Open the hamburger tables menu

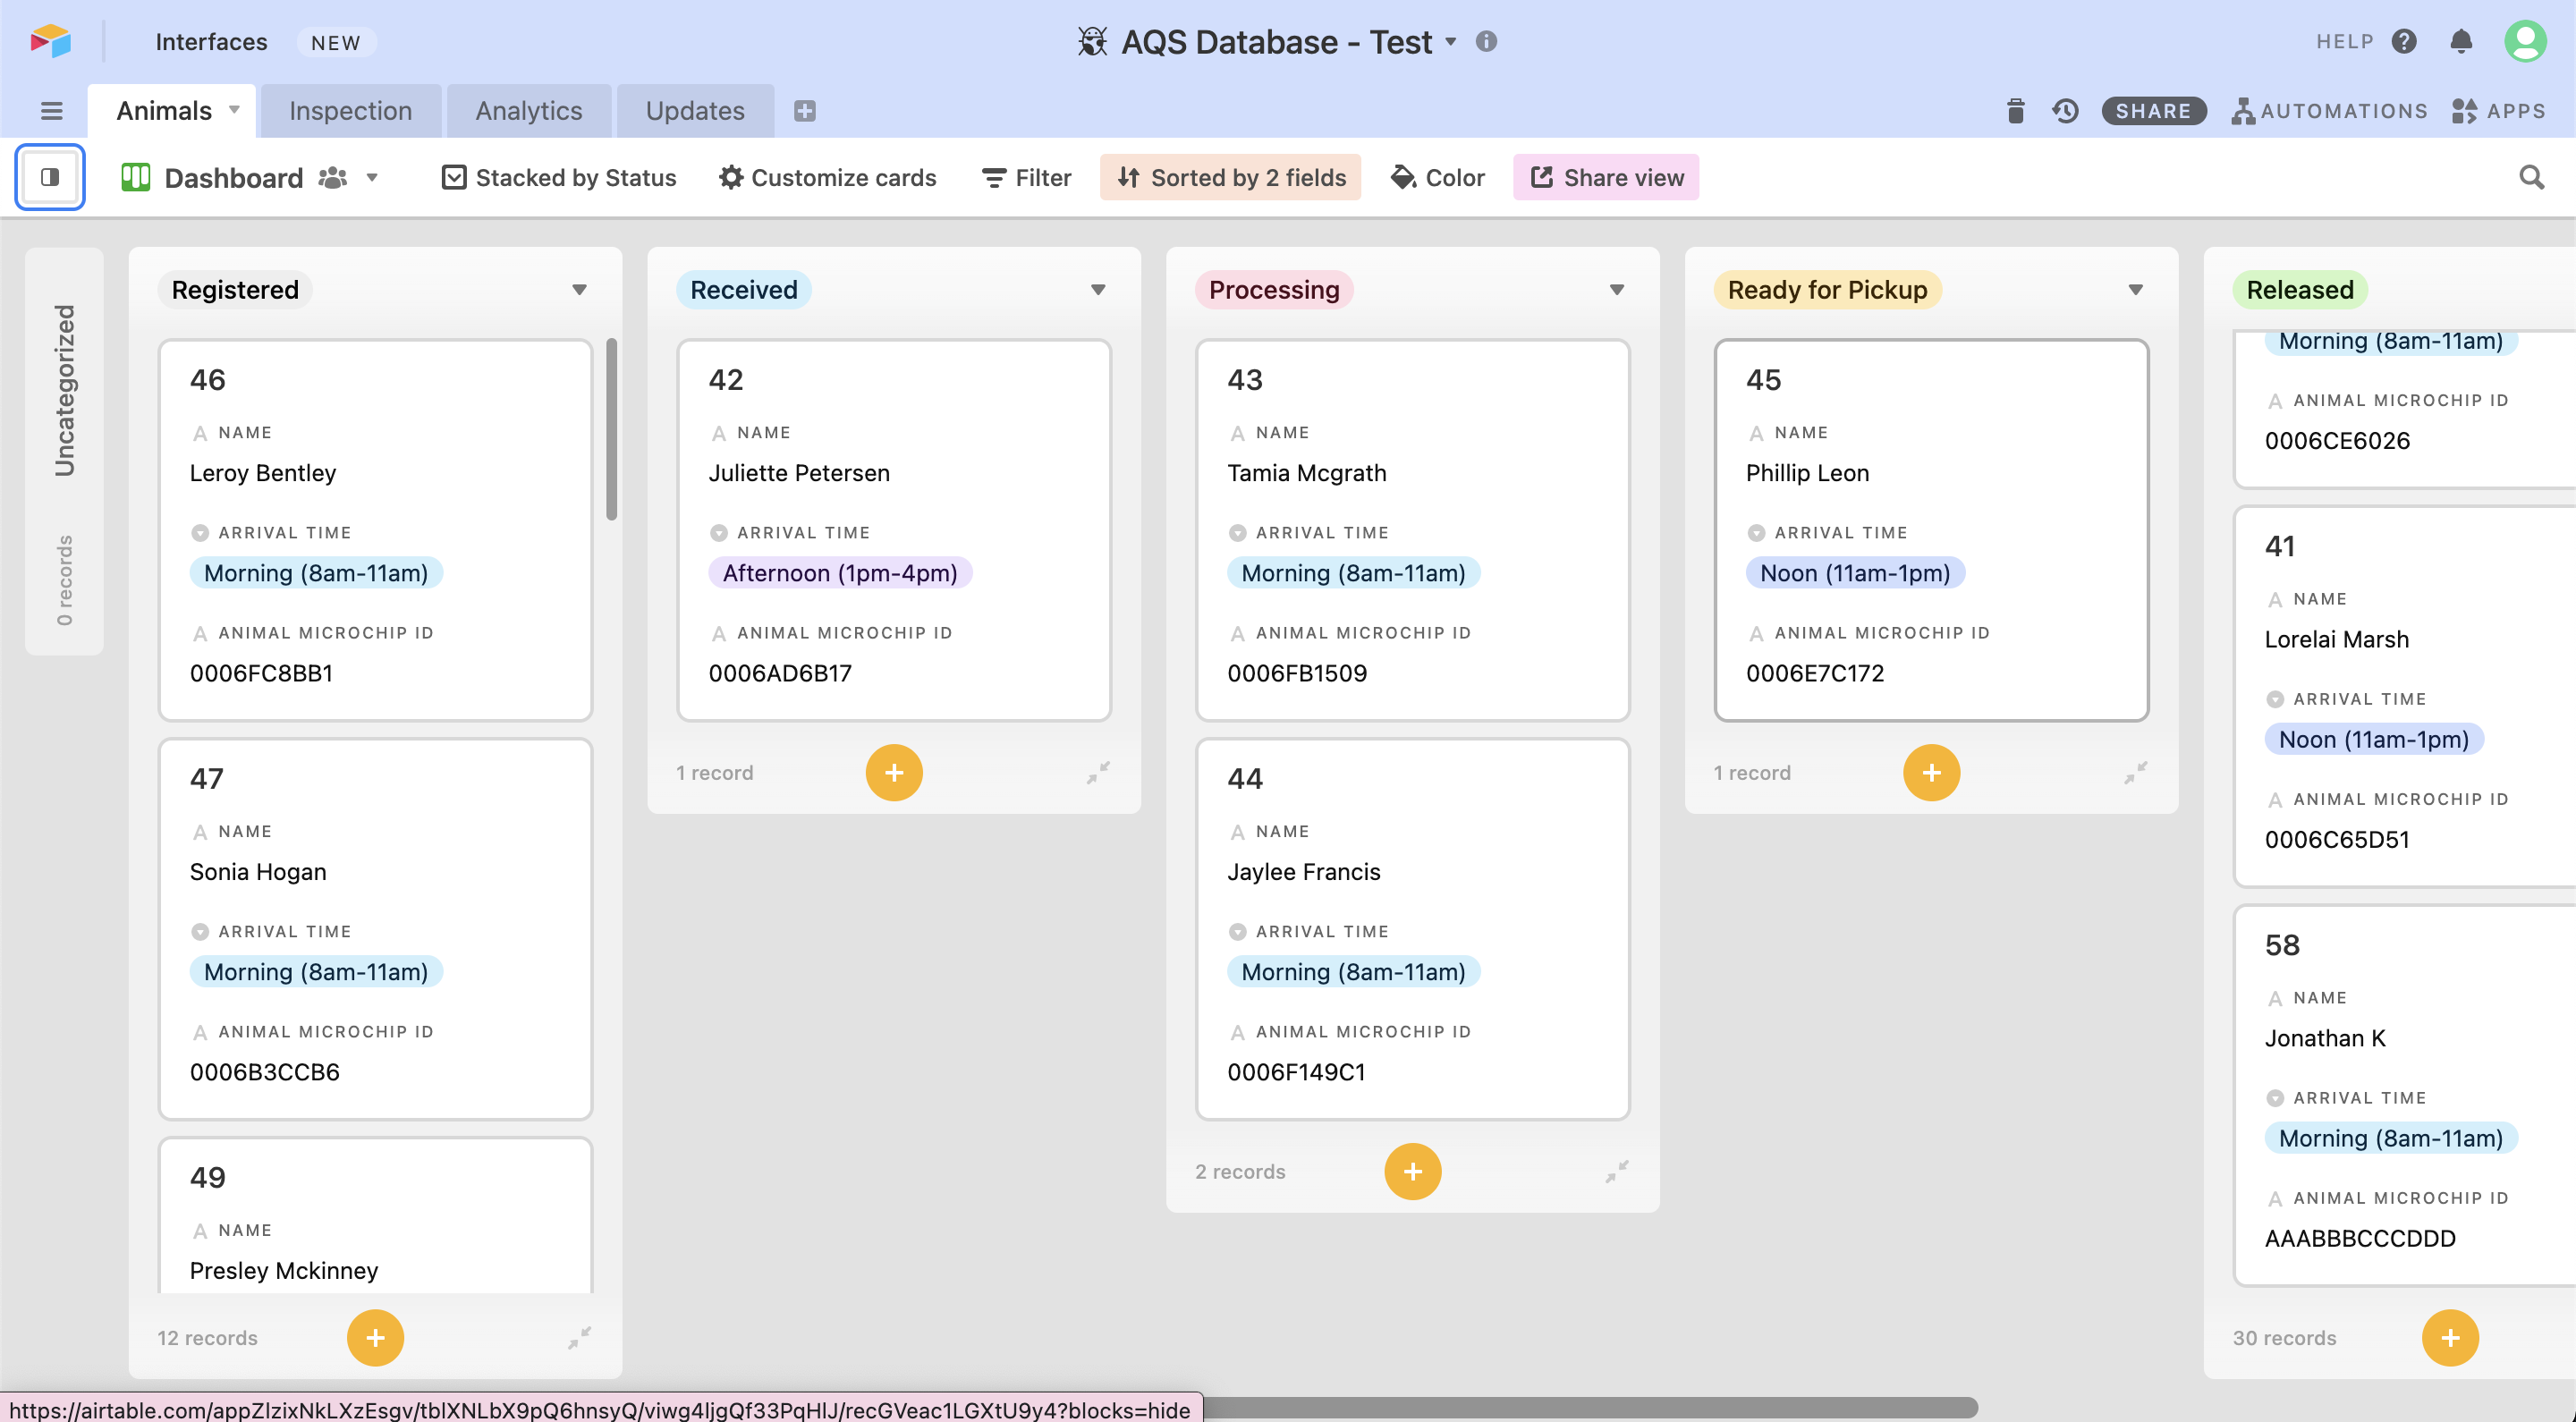(51, 111)
